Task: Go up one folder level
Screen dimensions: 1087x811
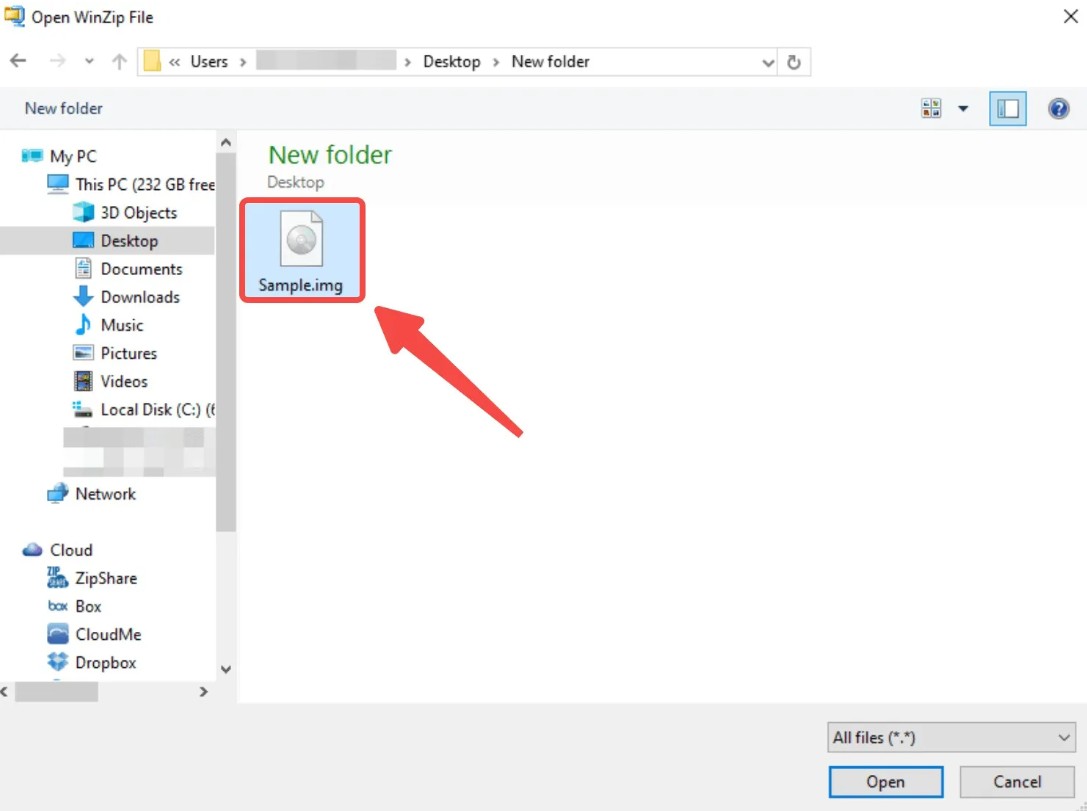Action: 119,61
